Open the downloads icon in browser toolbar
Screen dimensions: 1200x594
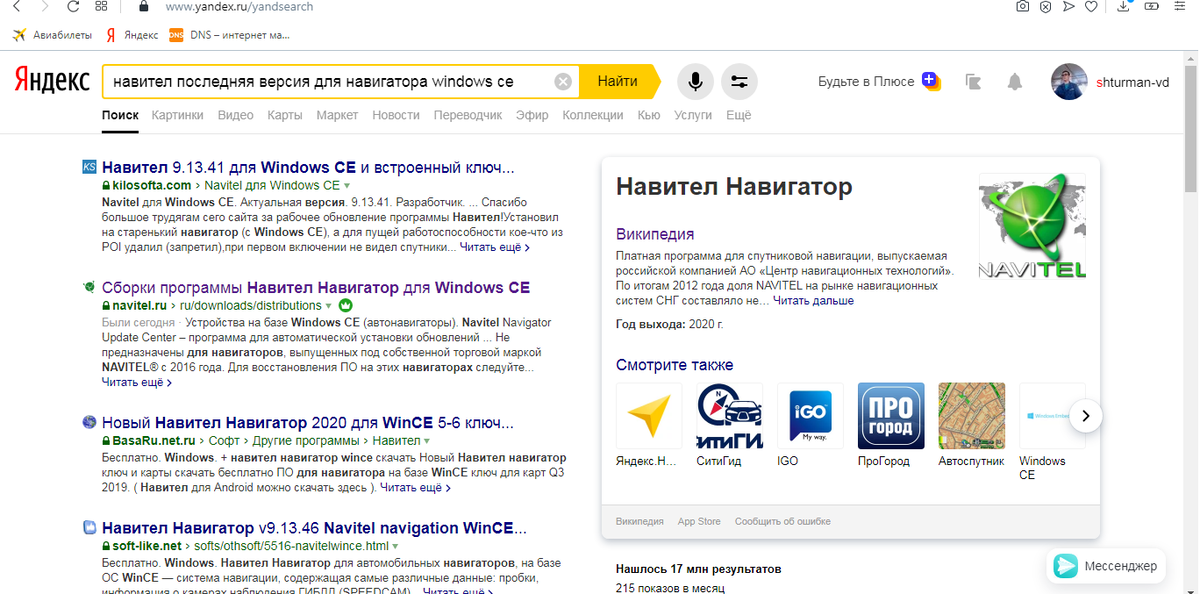pyautogui.click(x=1124, y=6)
